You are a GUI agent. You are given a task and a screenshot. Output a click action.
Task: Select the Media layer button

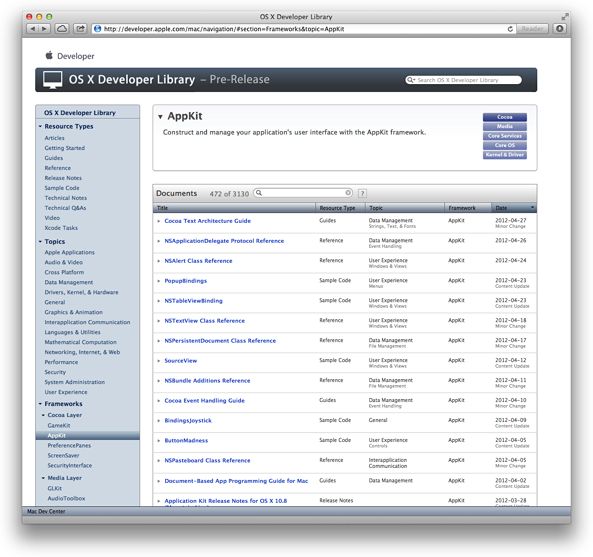tap(505, 127)
